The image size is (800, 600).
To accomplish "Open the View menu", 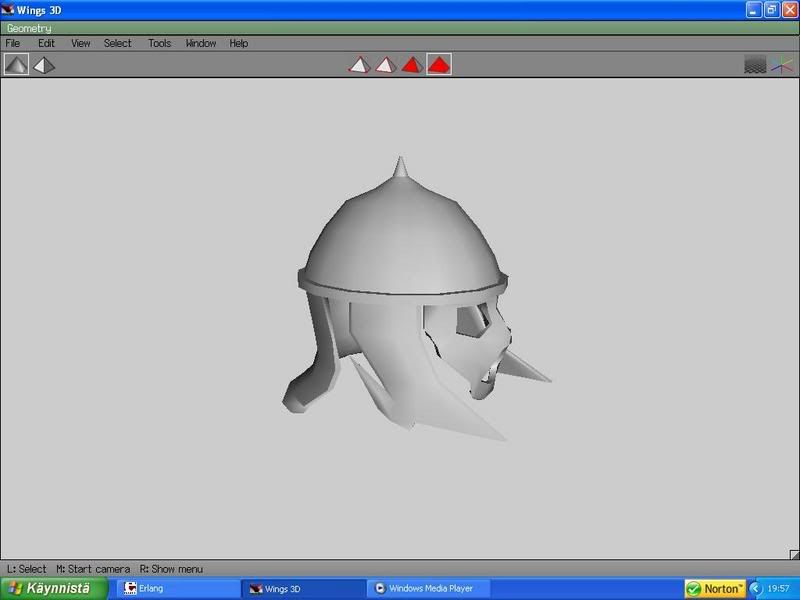I will 80,43.
